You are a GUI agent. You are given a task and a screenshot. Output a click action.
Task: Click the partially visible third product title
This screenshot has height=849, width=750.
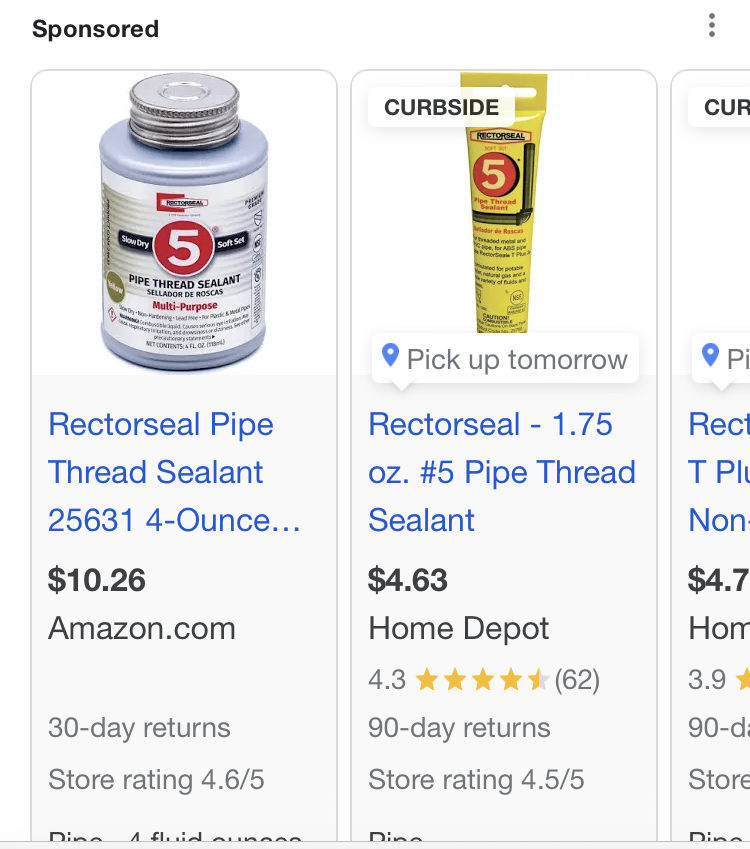point(718,472)
